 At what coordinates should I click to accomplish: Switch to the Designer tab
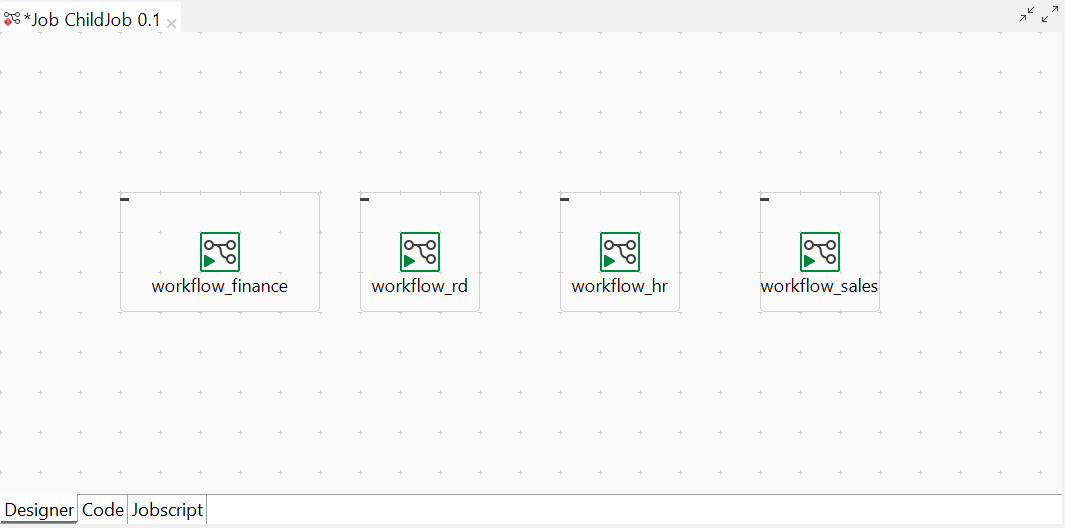40,510
